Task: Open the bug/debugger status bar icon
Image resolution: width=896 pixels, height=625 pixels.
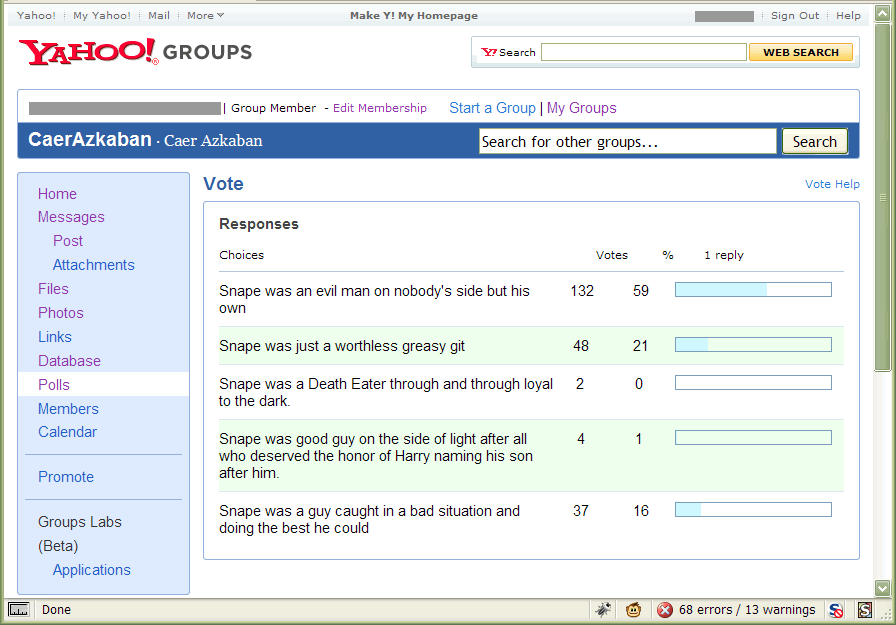Action: (x=603, y=610)
